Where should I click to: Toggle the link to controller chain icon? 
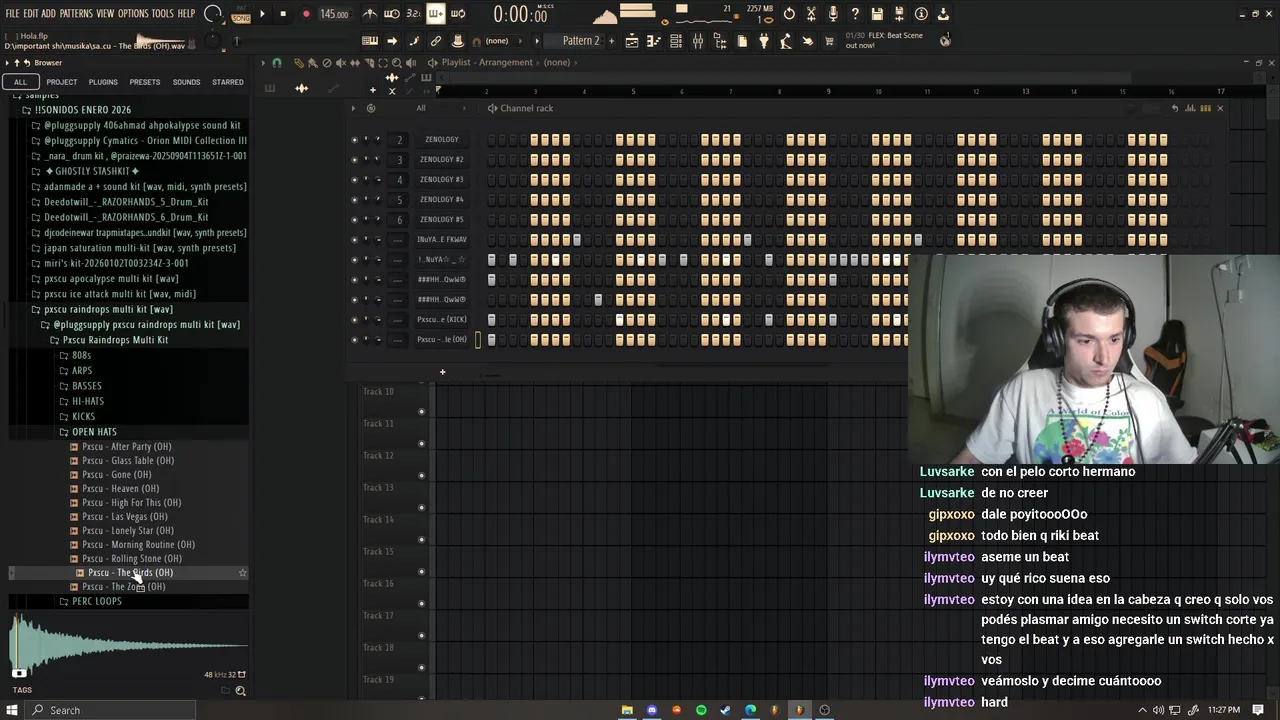tap(436, 41)
